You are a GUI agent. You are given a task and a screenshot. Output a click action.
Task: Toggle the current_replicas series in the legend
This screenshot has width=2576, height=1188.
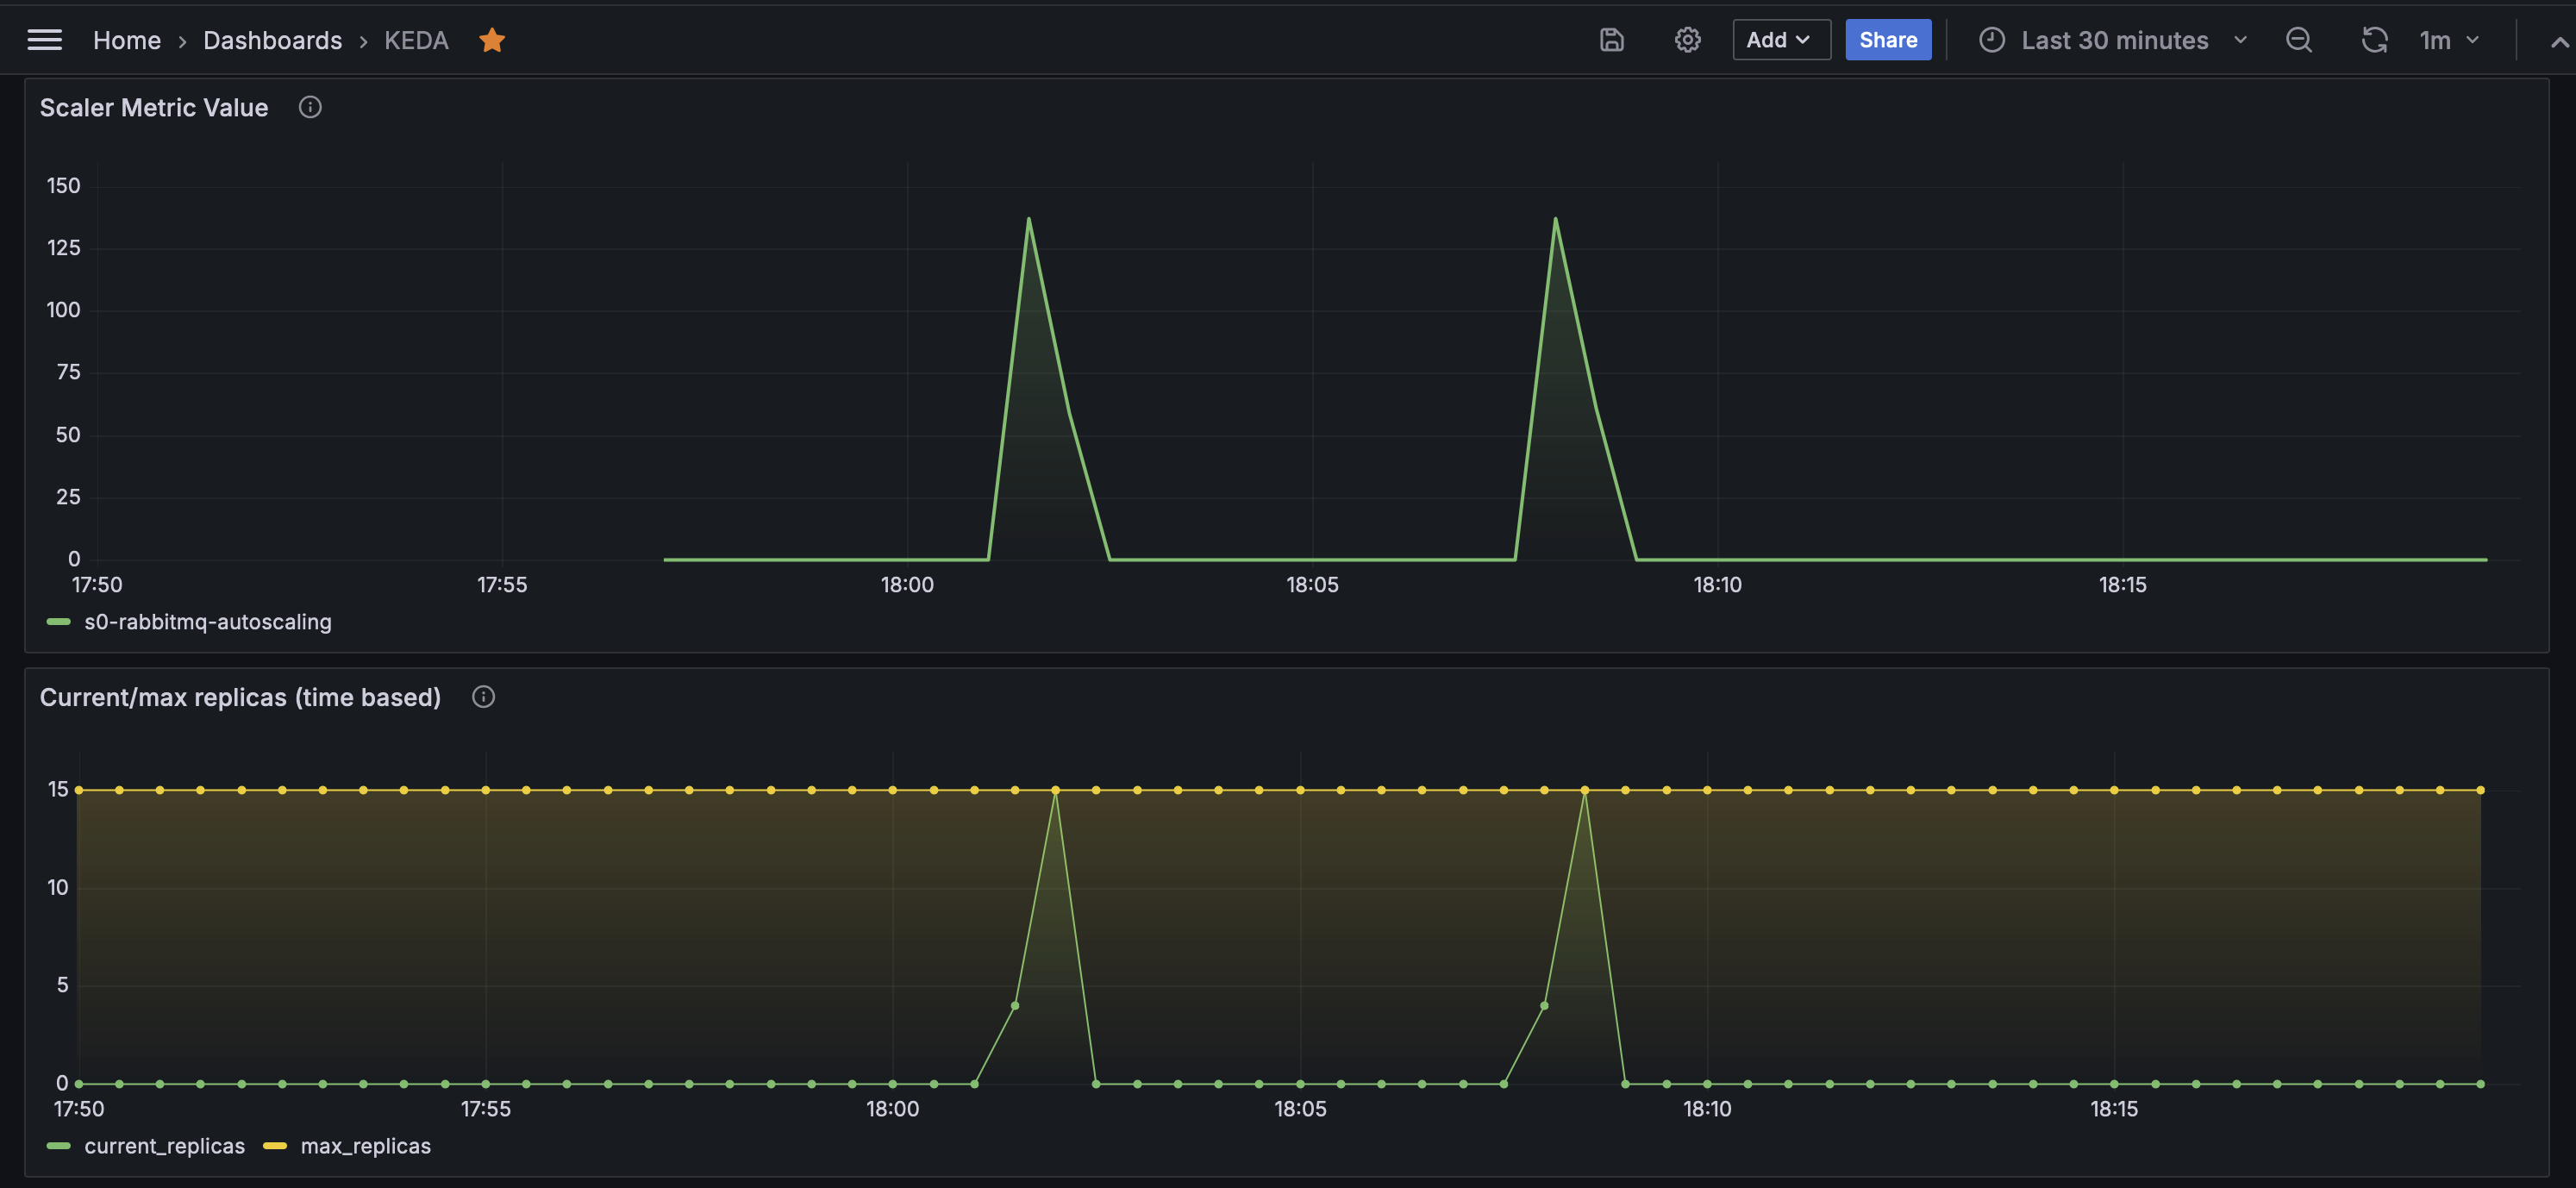point(164,1146)
